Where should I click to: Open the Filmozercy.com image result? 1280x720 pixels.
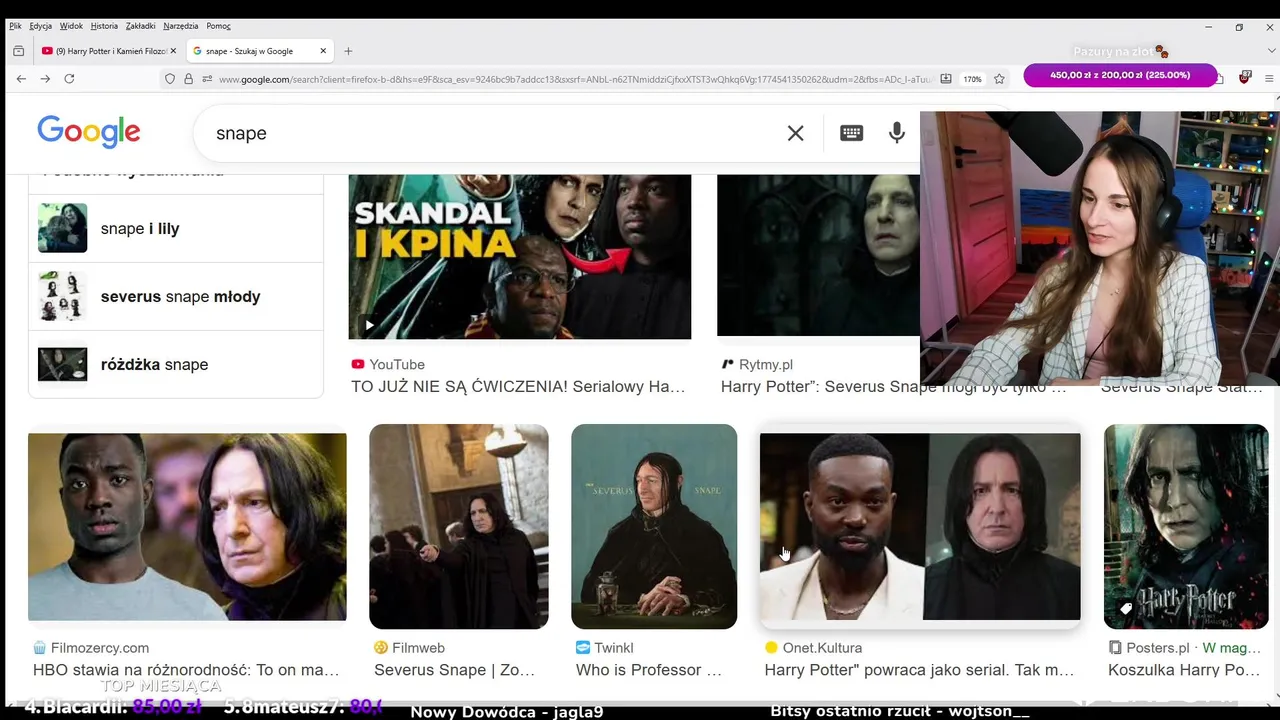(187, 527)
